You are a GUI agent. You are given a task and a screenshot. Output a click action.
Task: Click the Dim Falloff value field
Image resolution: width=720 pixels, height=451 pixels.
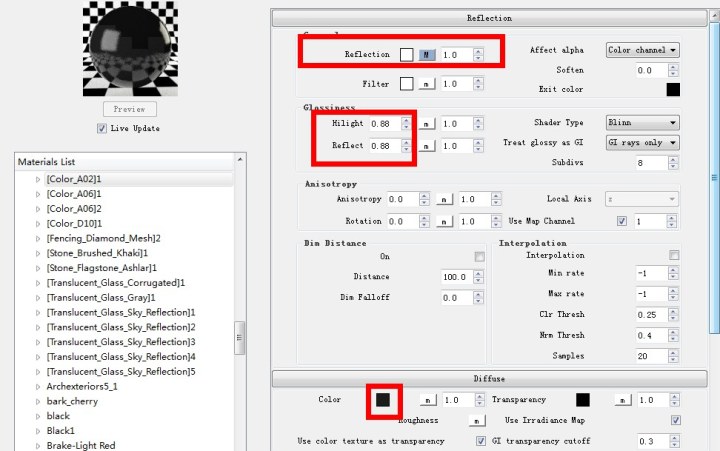click(457, 298)
